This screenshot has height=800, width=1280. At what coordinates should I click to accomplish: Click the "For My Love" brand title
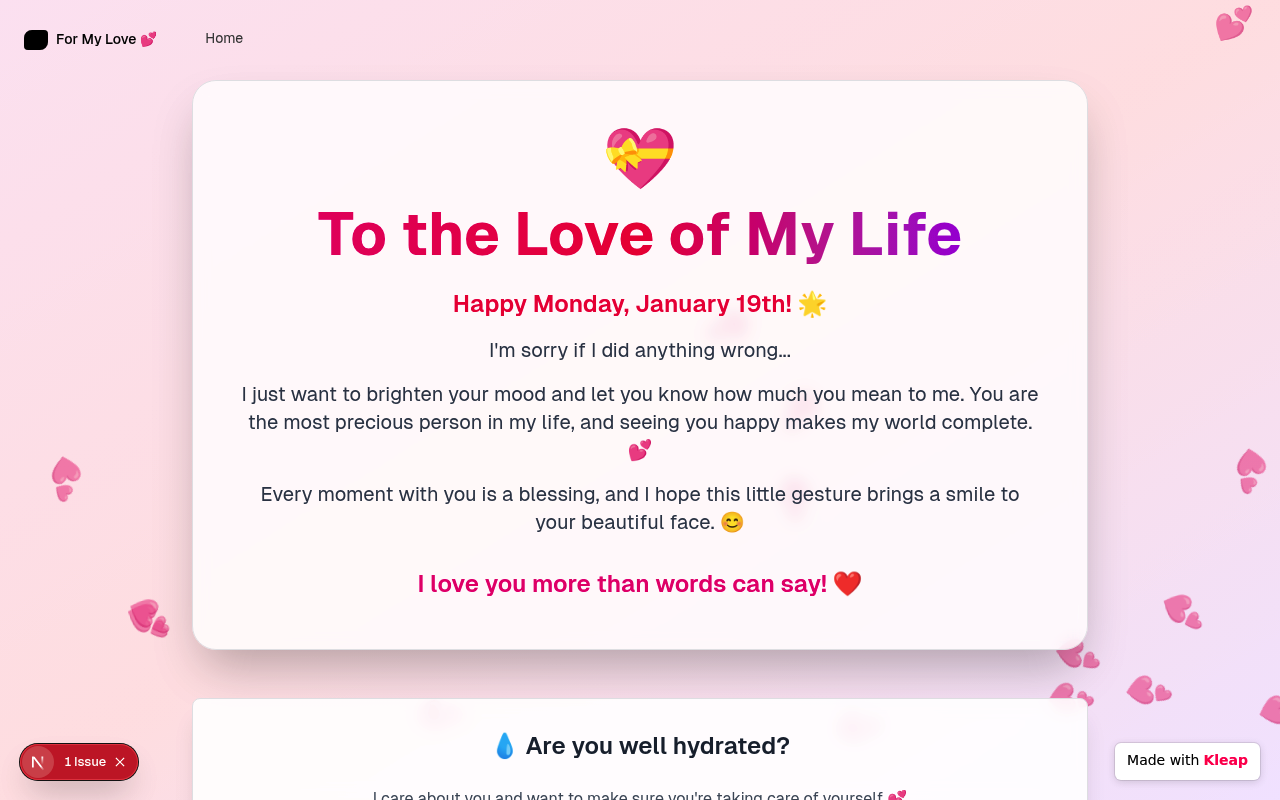pos(96,39)
